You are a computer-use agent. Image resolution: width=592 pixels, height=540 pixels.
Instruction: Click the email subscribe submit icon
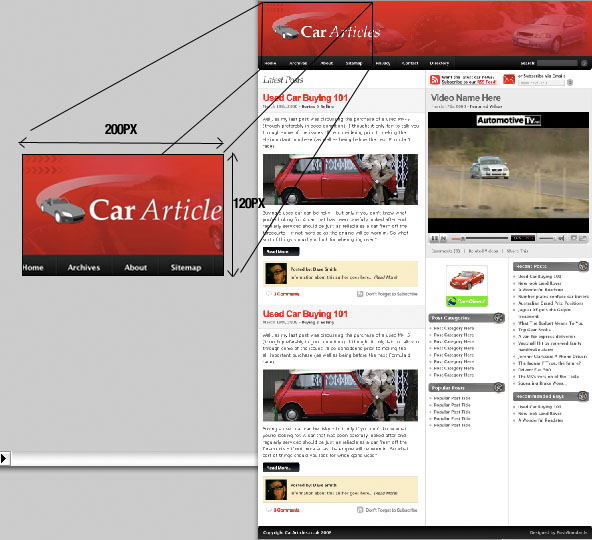coord(570,82)
